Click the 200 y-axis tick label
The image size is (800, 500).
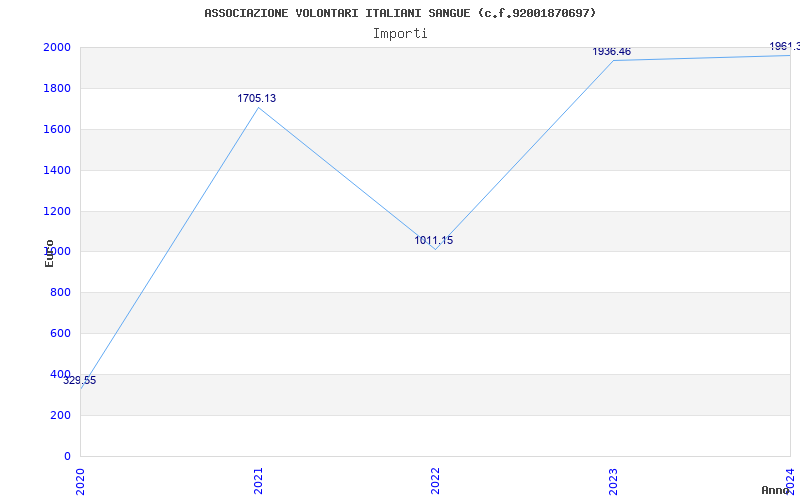[60, 415]
